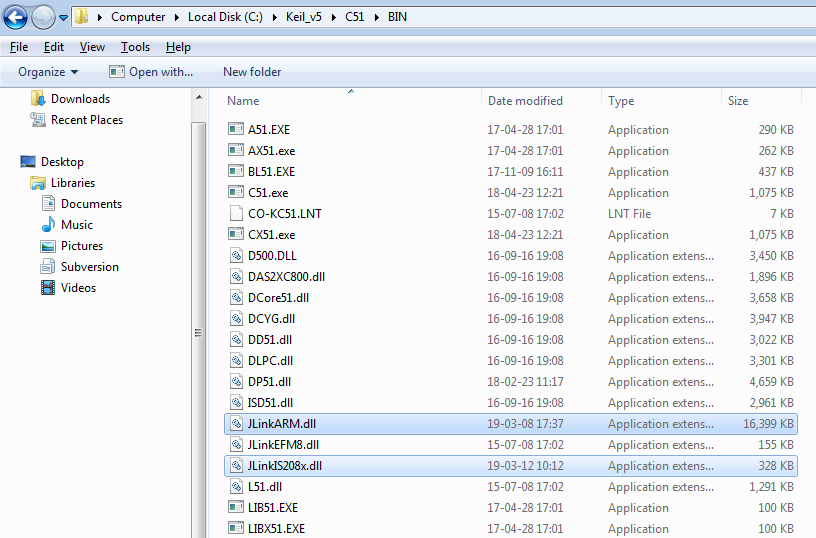Screen dimensions: 816x538
Task: Open Subversion in the Libraries tree
Action: 89,267
